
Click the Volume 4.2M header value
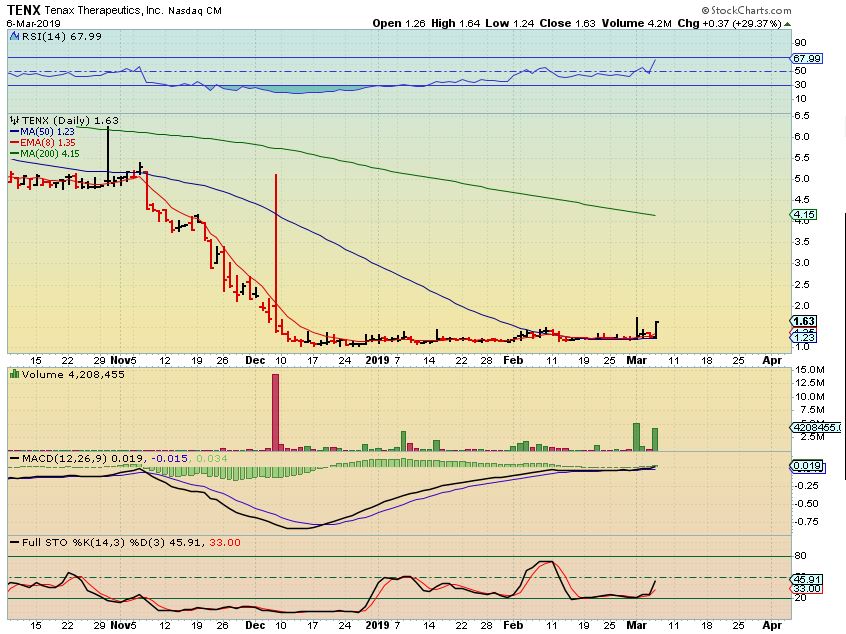pos(637,24)
